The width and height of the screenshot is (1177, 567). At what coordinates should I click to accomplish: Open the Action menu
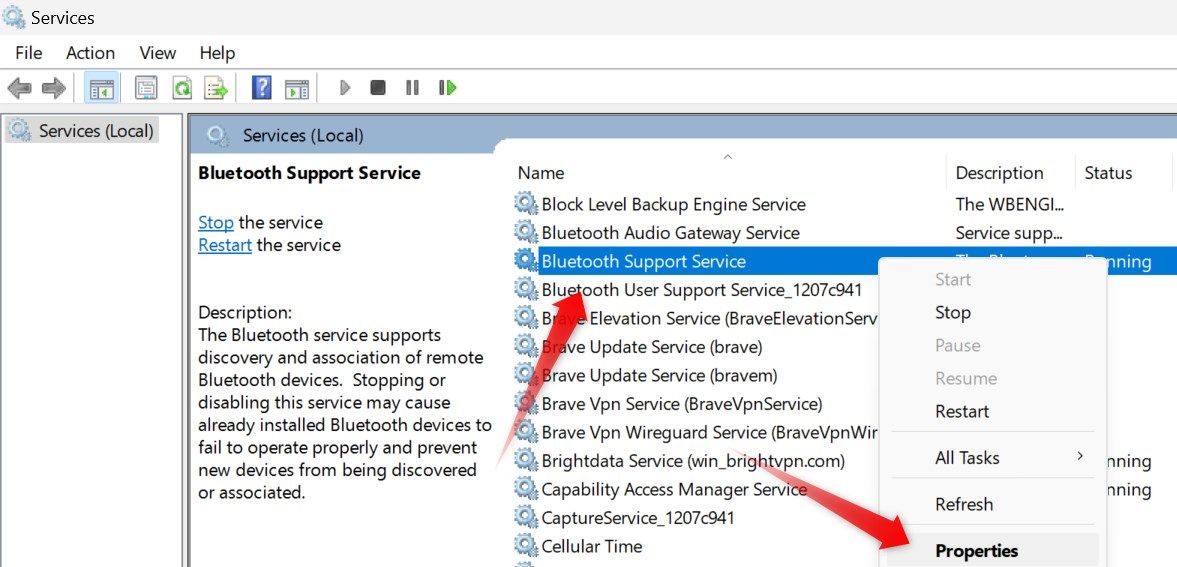pos(90,53)
